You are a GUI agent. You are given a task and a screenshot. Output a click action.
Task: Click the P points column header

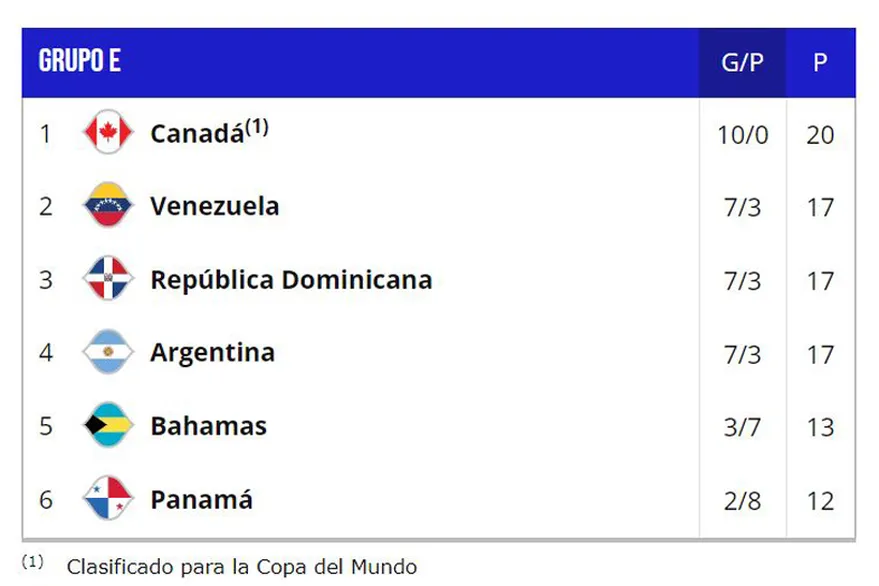[820, 62]
